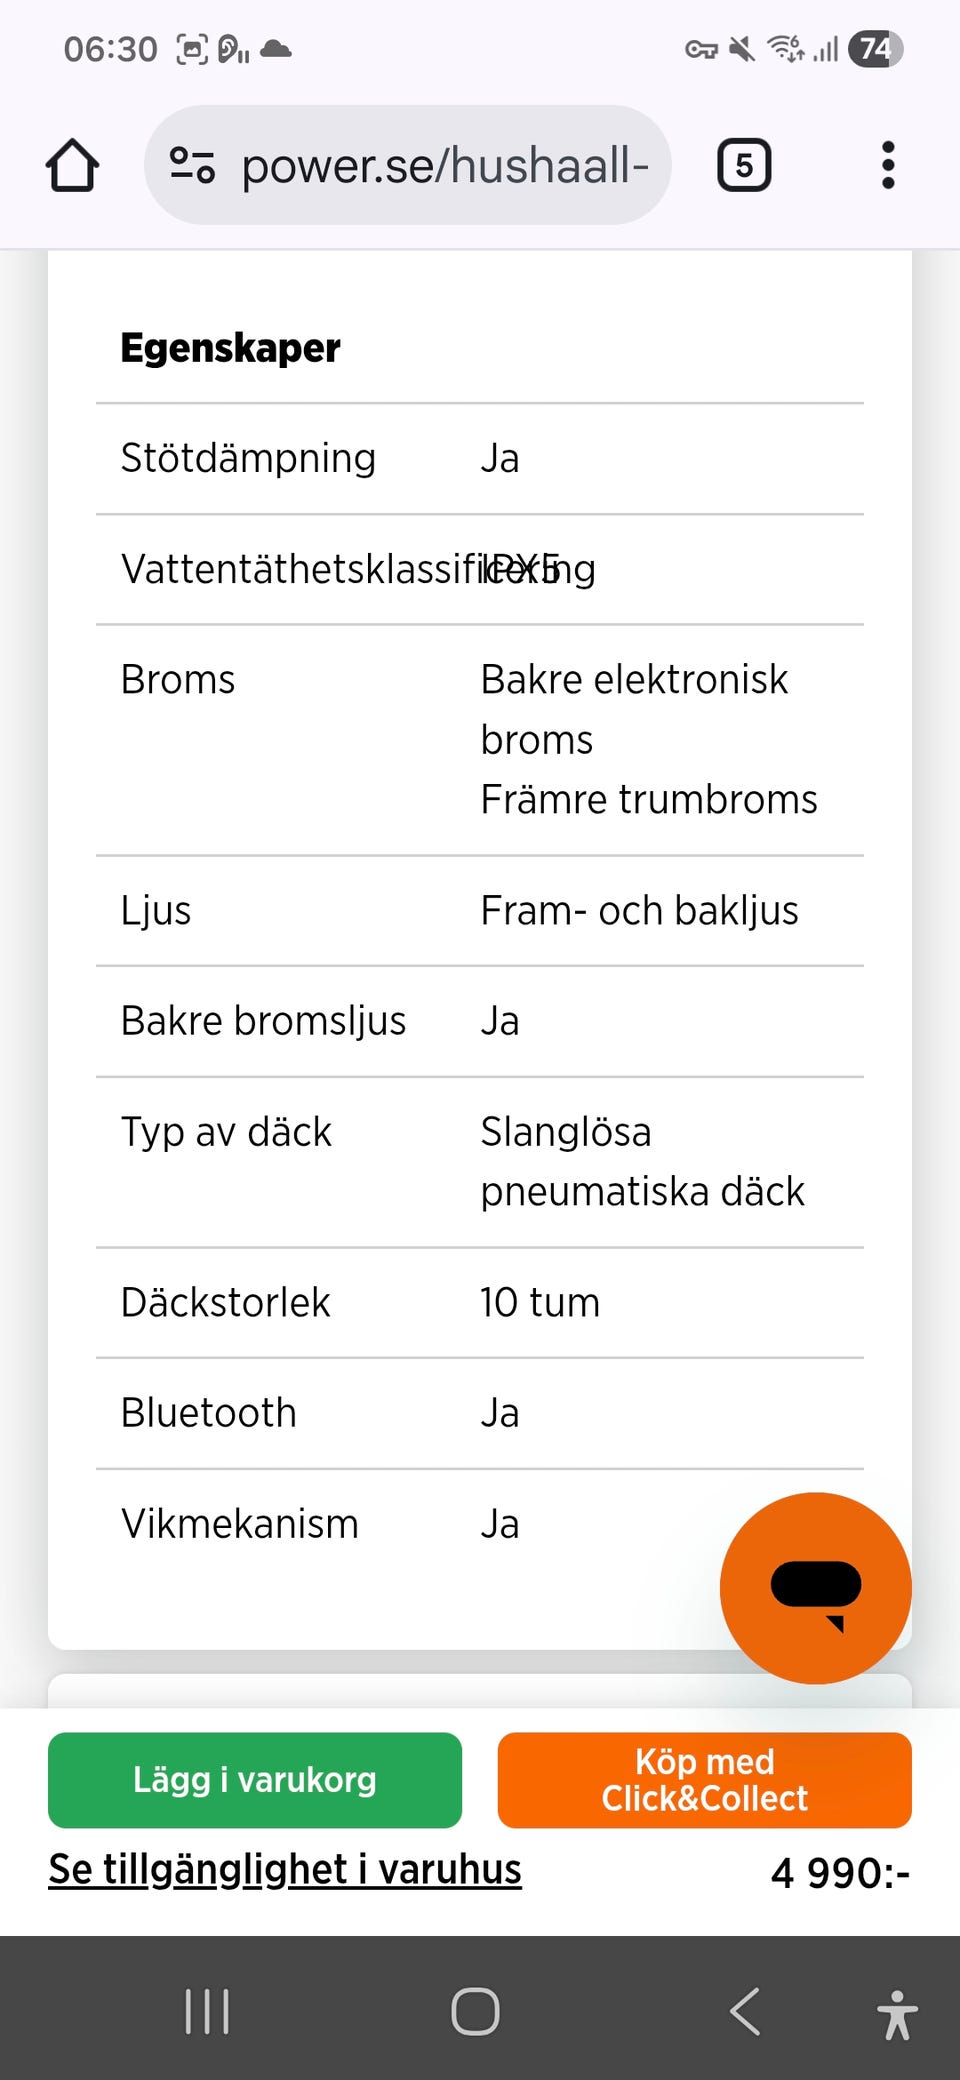Viewport: 960px width, 2080px height.
Task: Tap the Egenskaper section heading
Action: [230, 348]
